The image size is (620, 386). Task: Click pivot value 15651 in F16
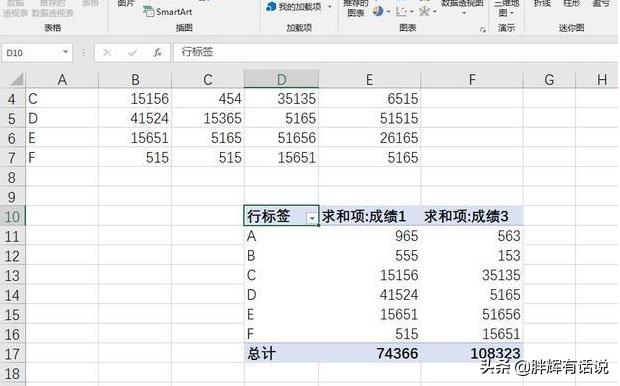point(472,334)
